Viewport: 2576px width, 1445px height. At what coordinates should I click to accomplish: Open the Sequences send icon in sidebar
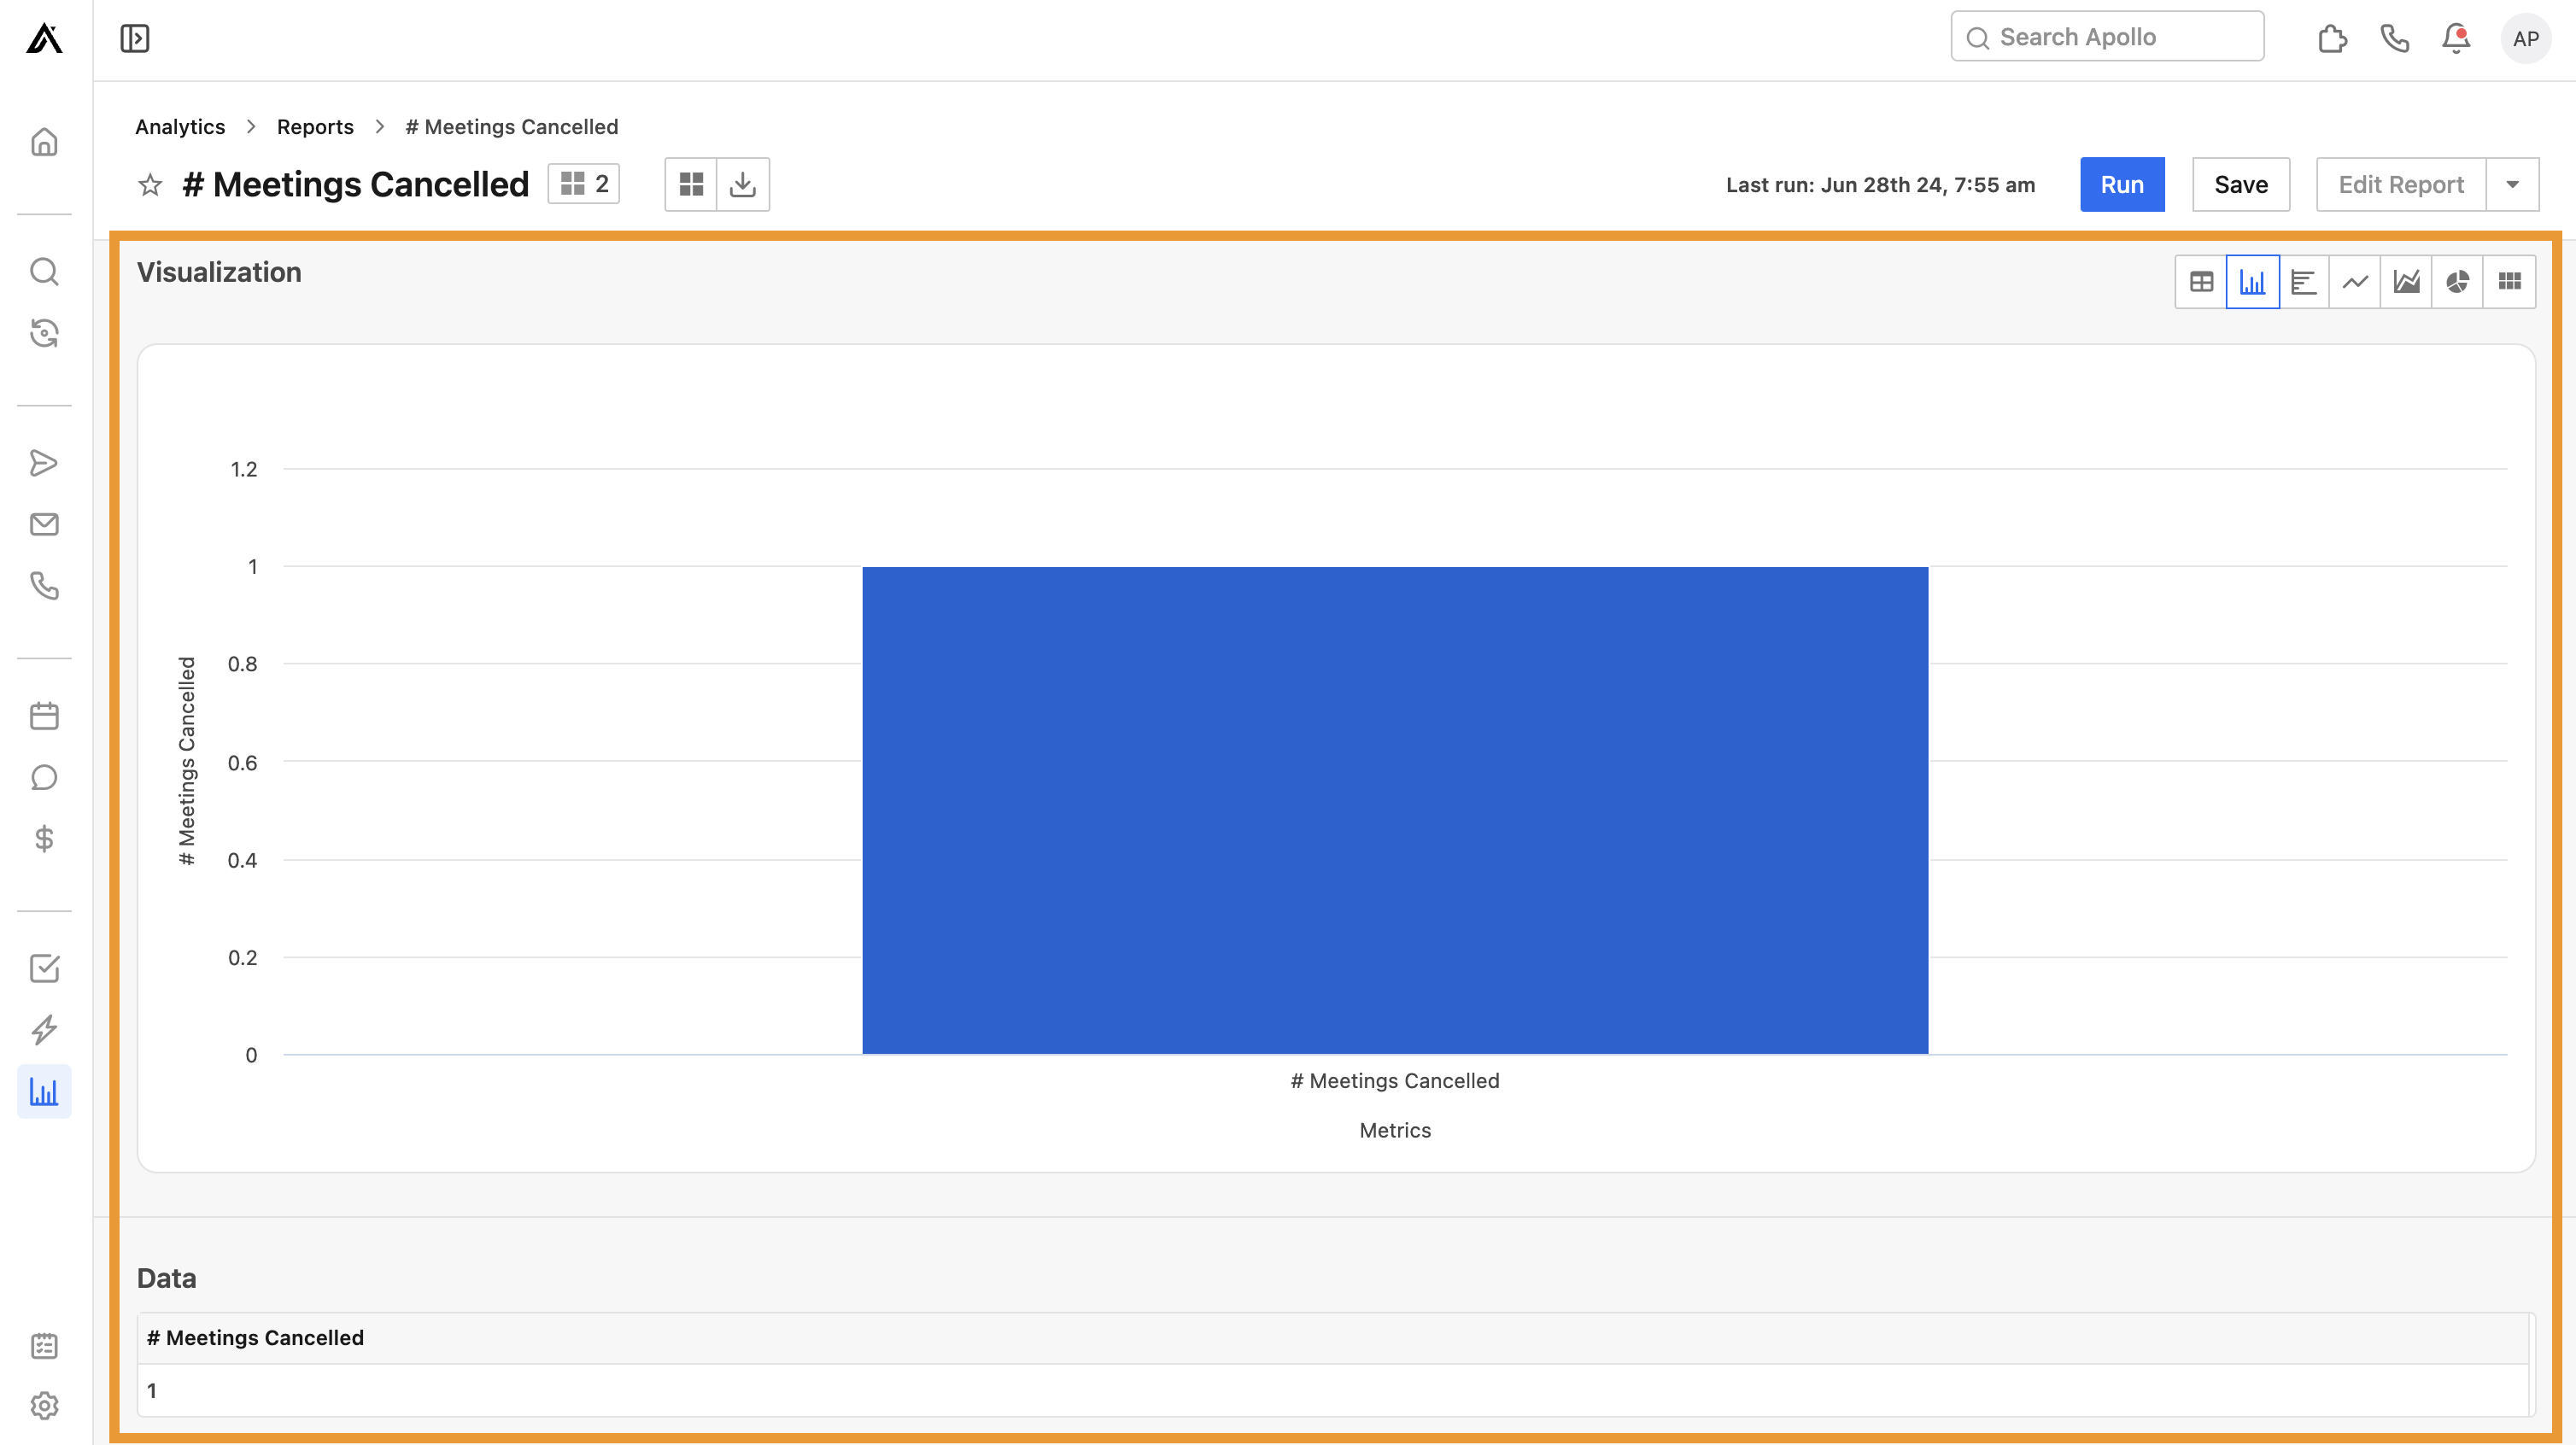[x=44, y=463]
